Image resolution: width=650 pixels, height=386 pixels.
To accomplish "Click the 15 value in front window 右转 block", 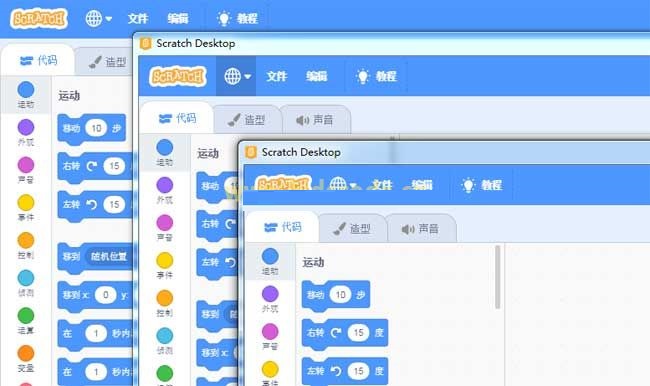I will 359,333.
